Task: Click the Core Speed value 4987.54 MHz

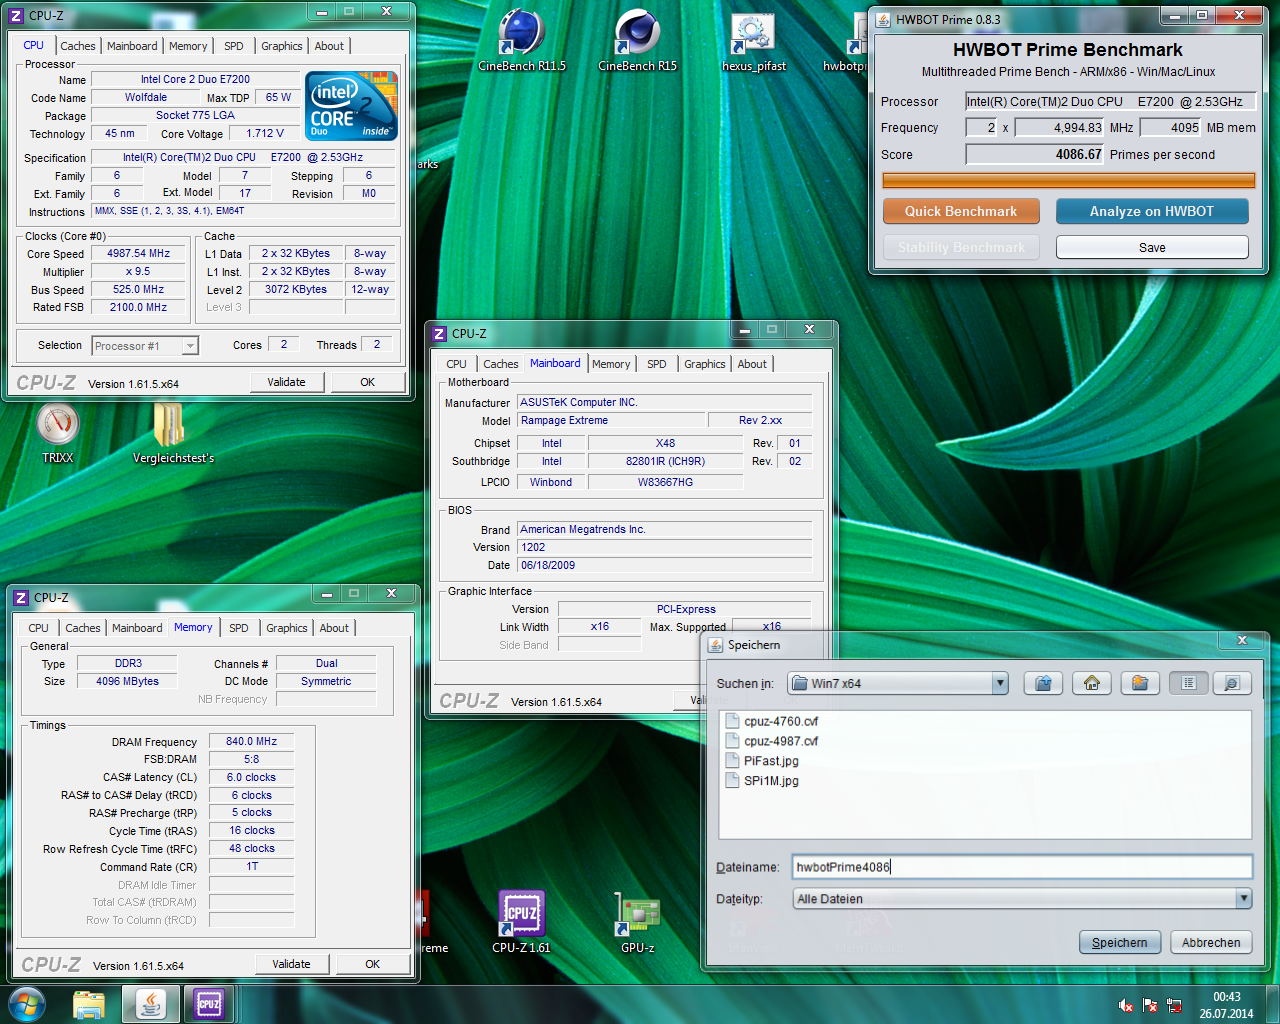Action: 139,253
